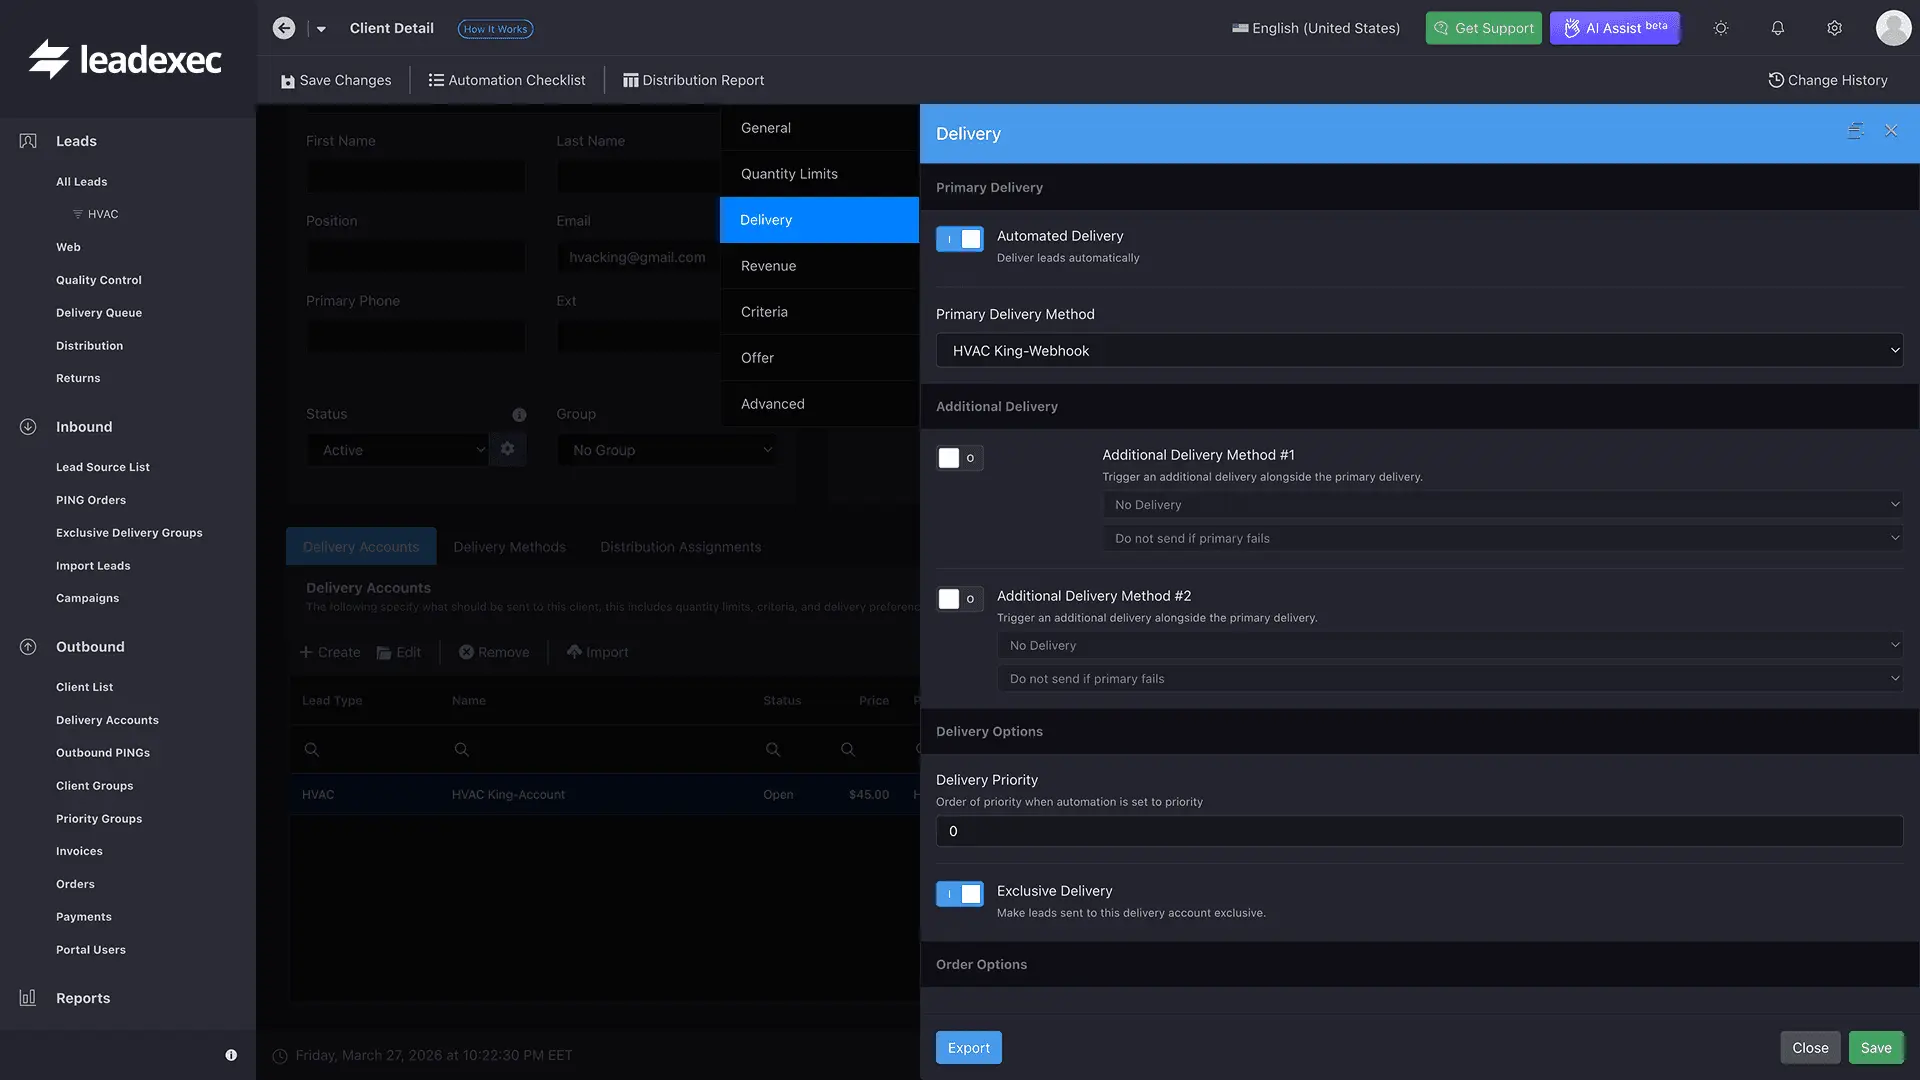Click the back arrow icon
The height and width of the screenshot is (1080, 1920).
tap(284, 28)
